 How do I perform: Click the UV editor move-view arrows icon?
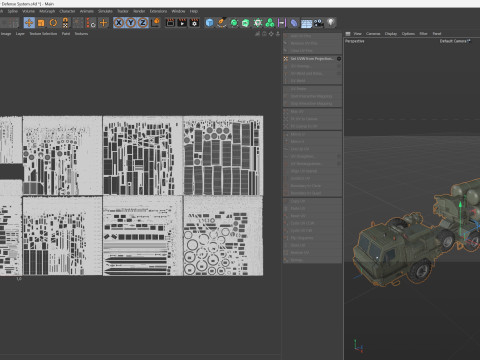click(x=271, y=34)
